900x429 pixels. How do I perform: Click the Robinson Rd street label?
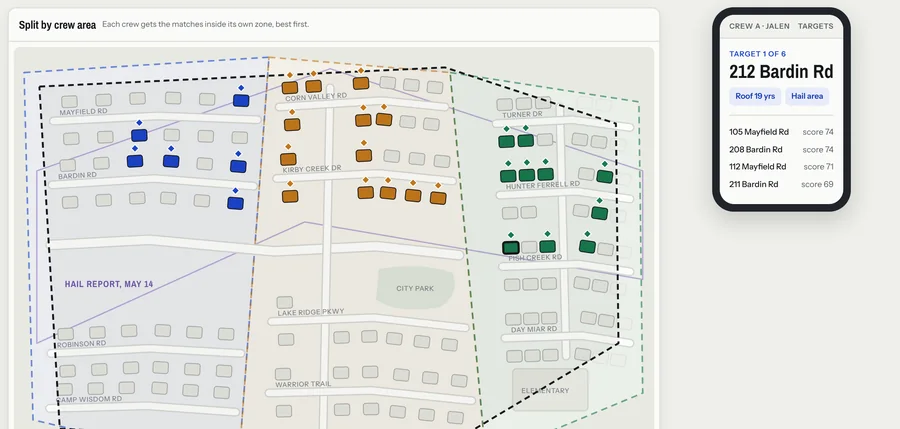[81, 343]
